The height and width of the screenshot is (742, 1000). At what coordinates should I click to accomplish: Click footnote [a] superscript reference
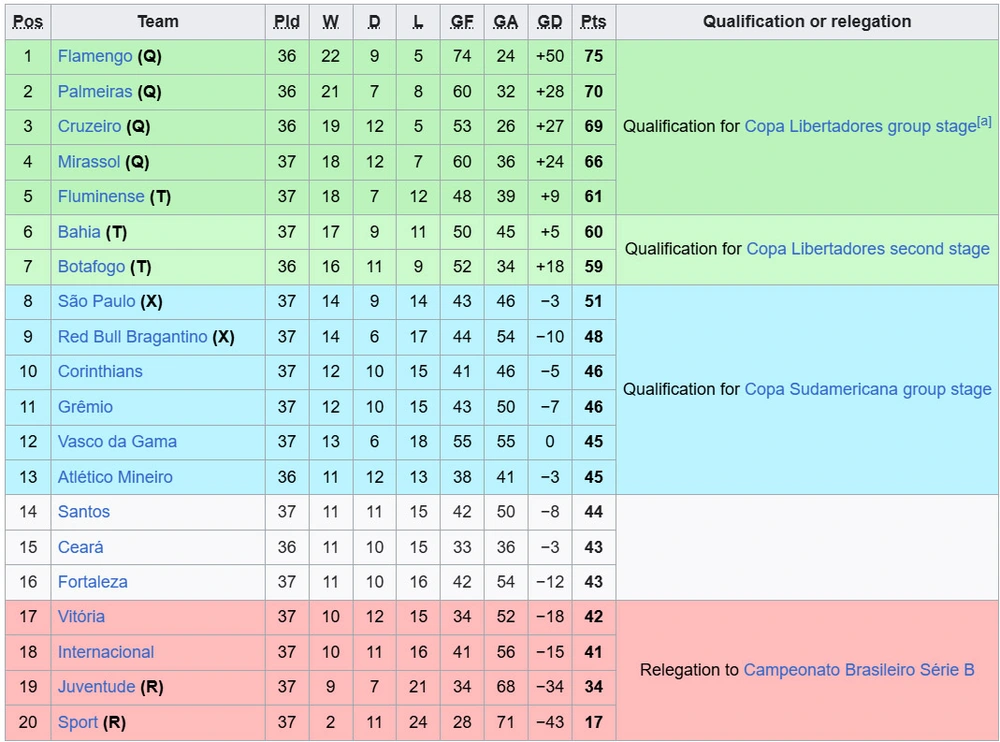tap(984, 121)
